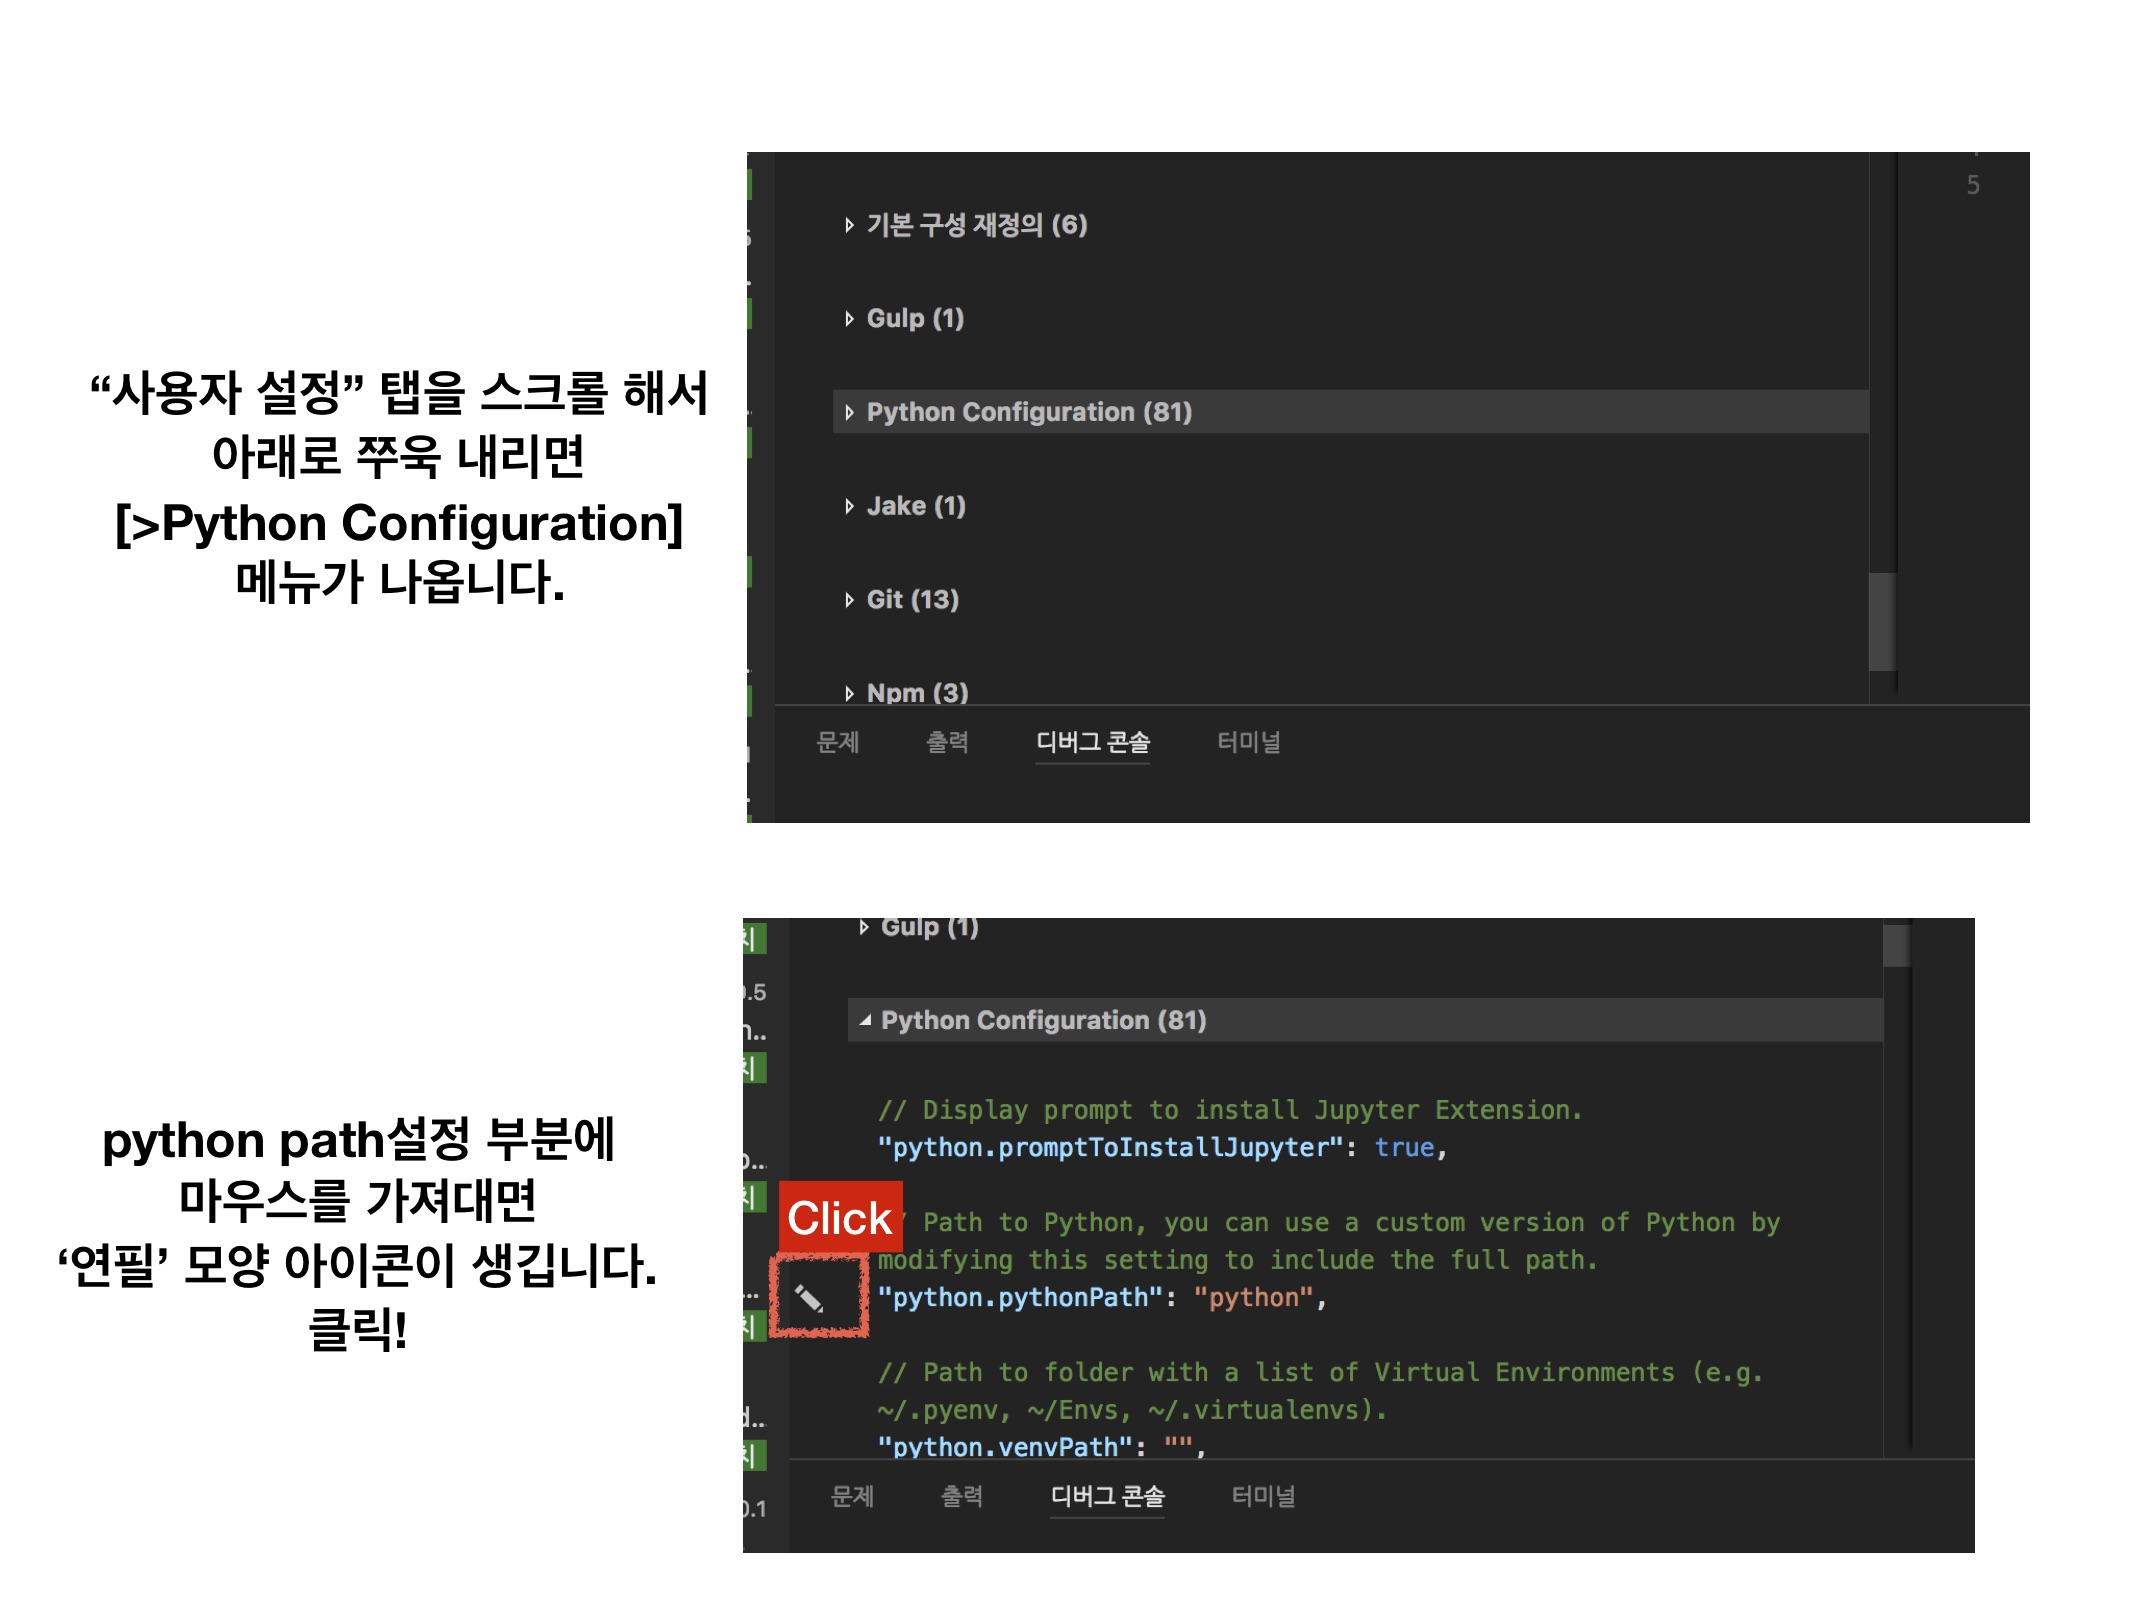Open the 출력 tab in top panel
2133x1600 pixels.
point(947,742)
